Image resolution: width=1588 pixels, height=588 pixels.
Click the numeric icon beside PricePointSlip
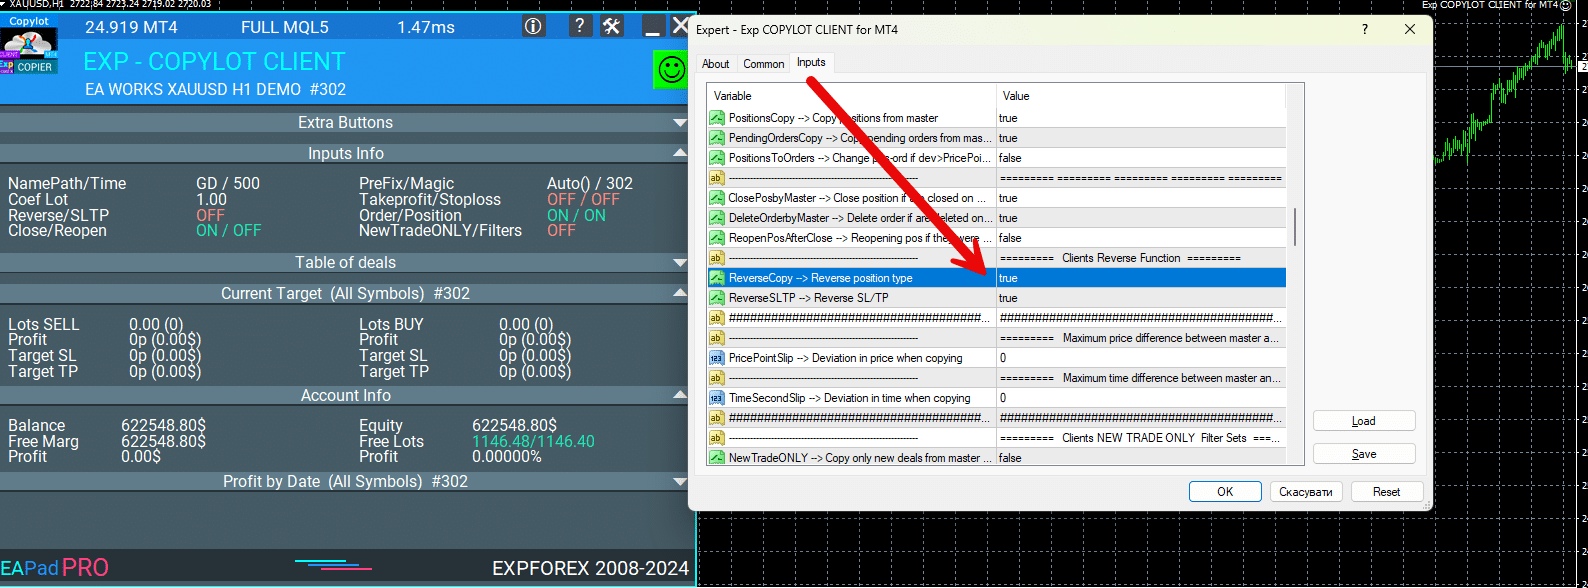click(x=716, y=358)
